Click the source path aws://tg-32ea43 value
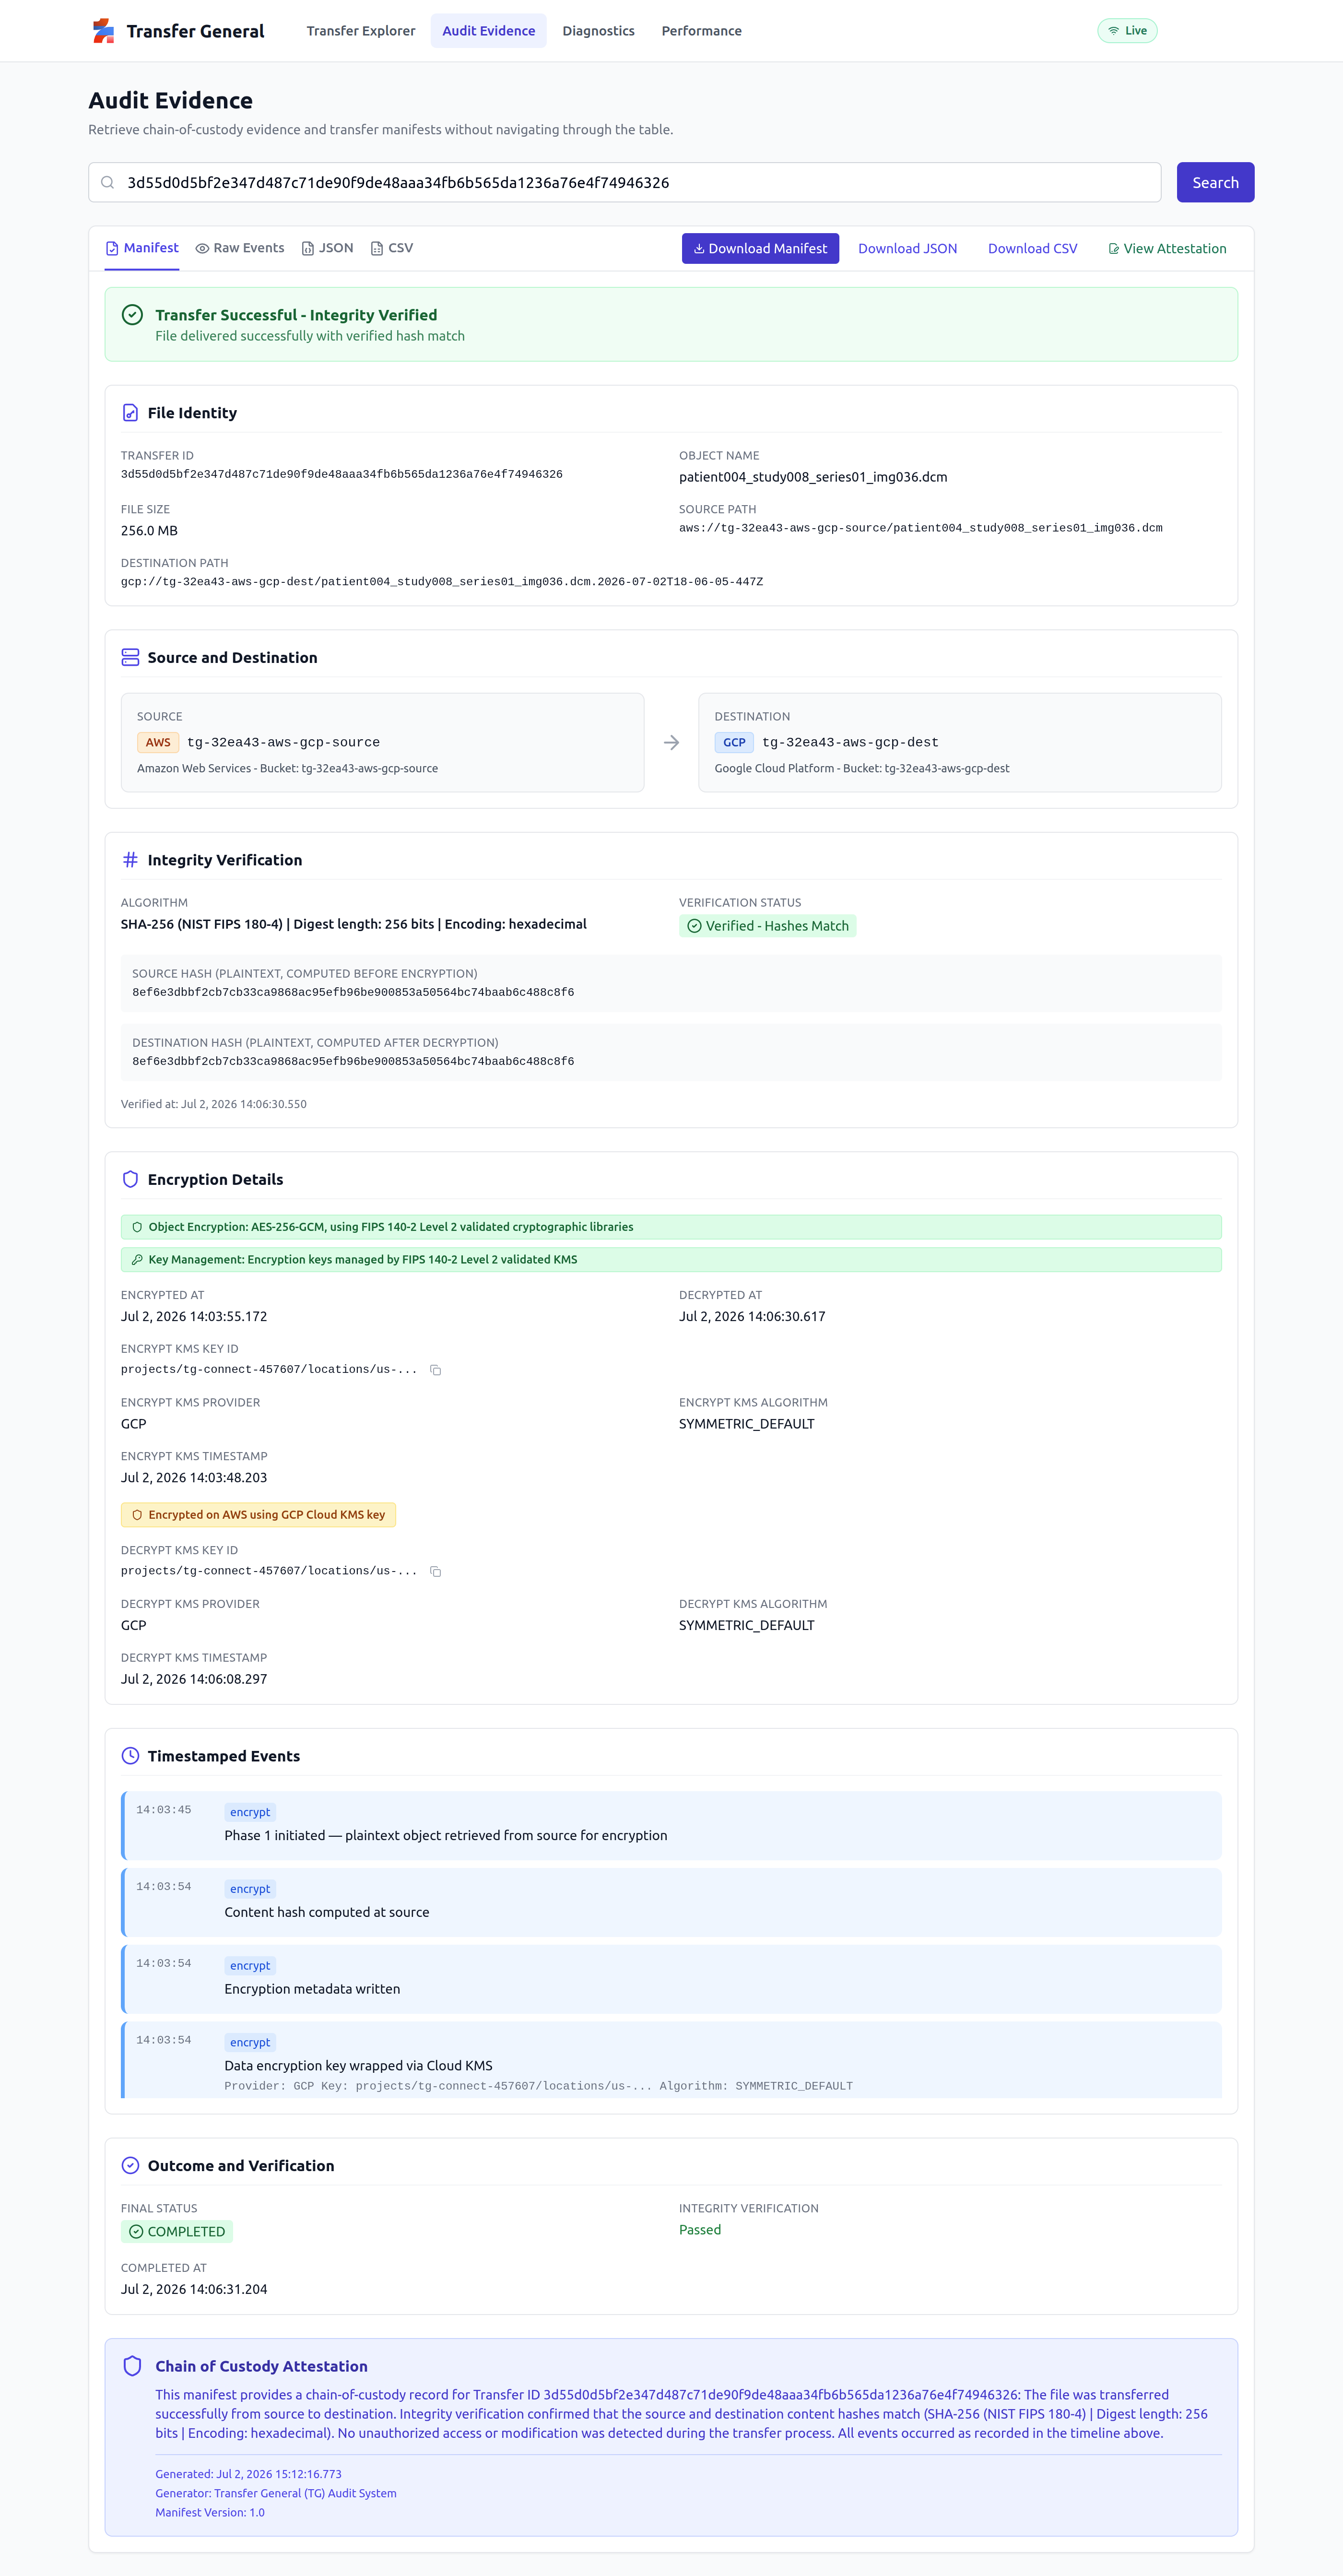1343x2576 pixels. pos(920,528)
